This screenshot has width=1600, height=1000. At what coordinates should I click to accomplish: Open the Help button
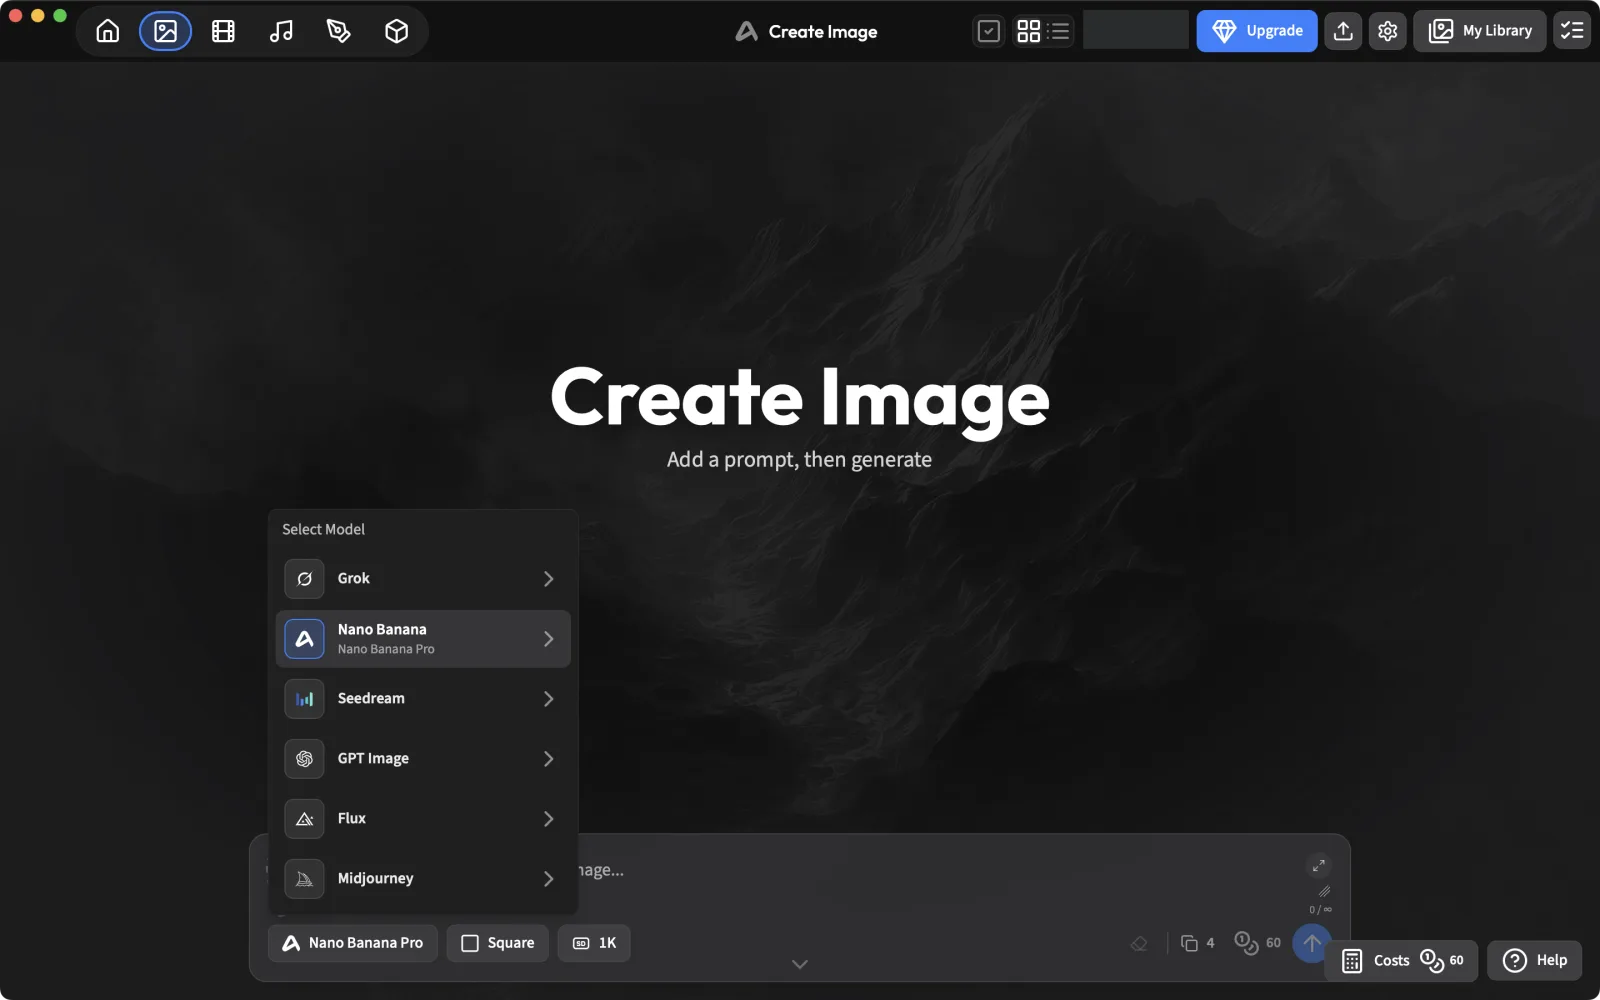point(1534,960)
